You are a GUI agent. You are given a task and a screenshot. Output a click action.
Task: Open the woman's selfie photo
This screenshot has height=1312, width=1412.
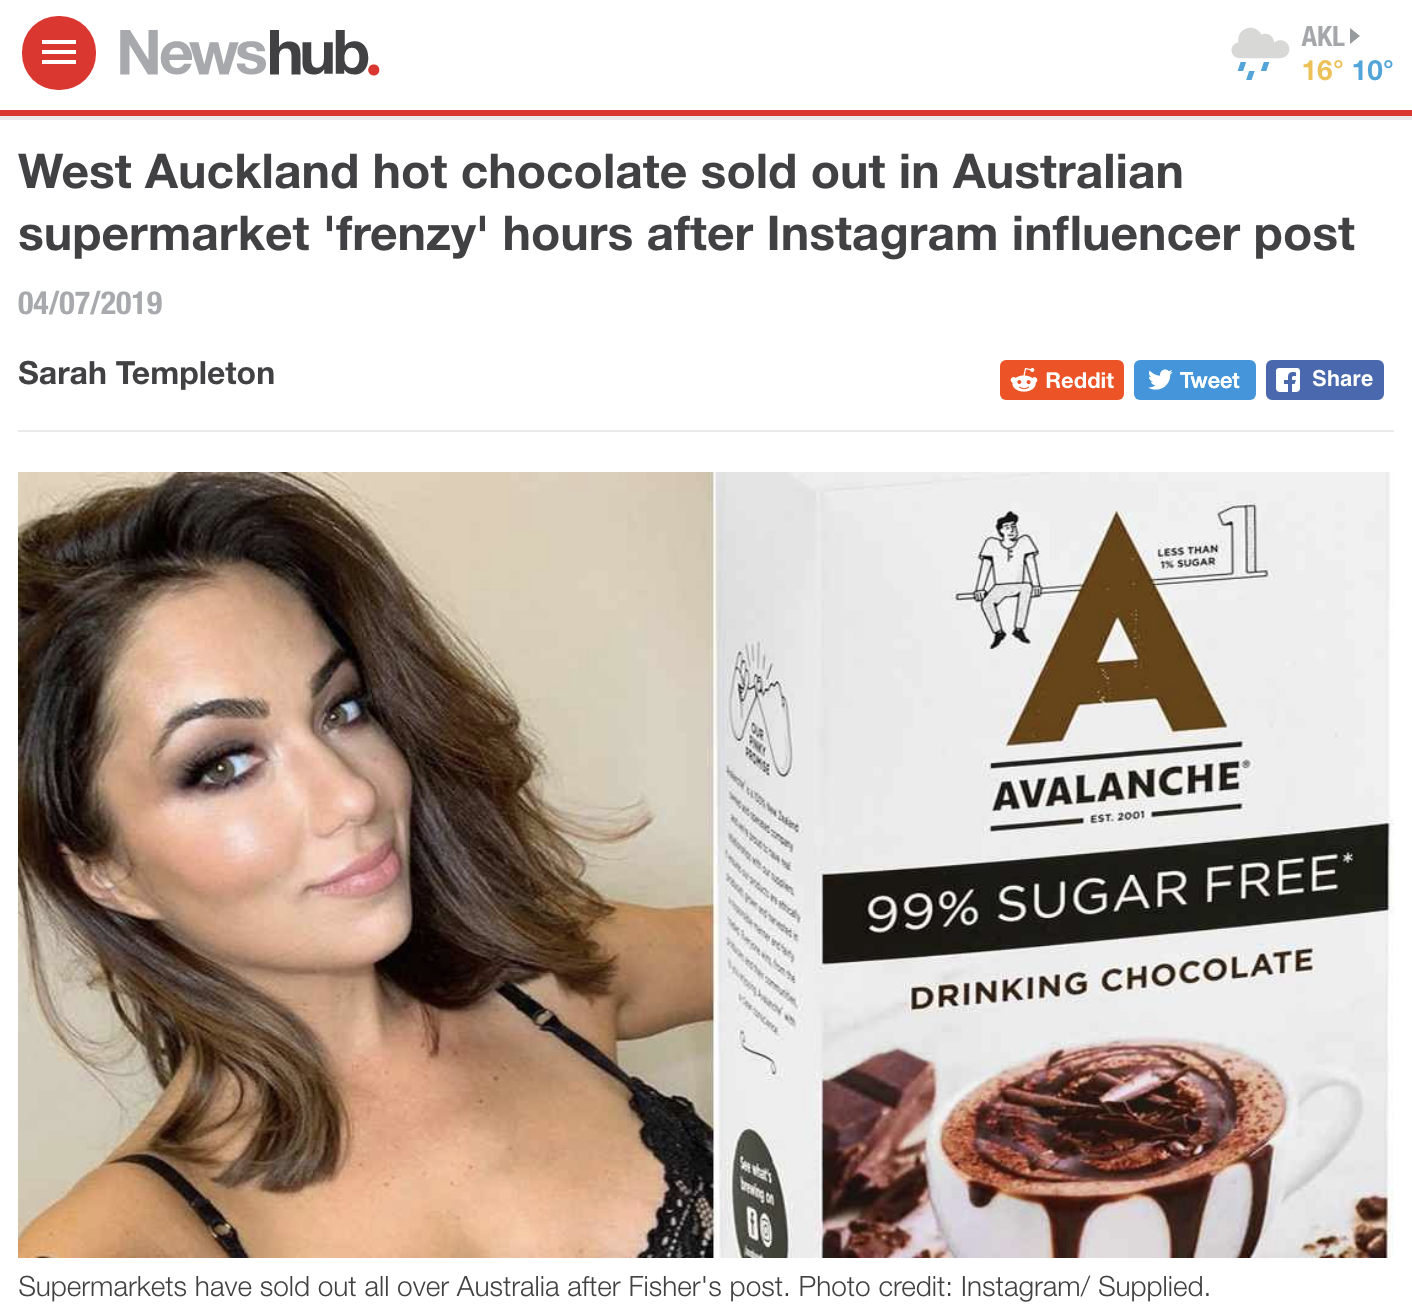[x=366, y=865]
